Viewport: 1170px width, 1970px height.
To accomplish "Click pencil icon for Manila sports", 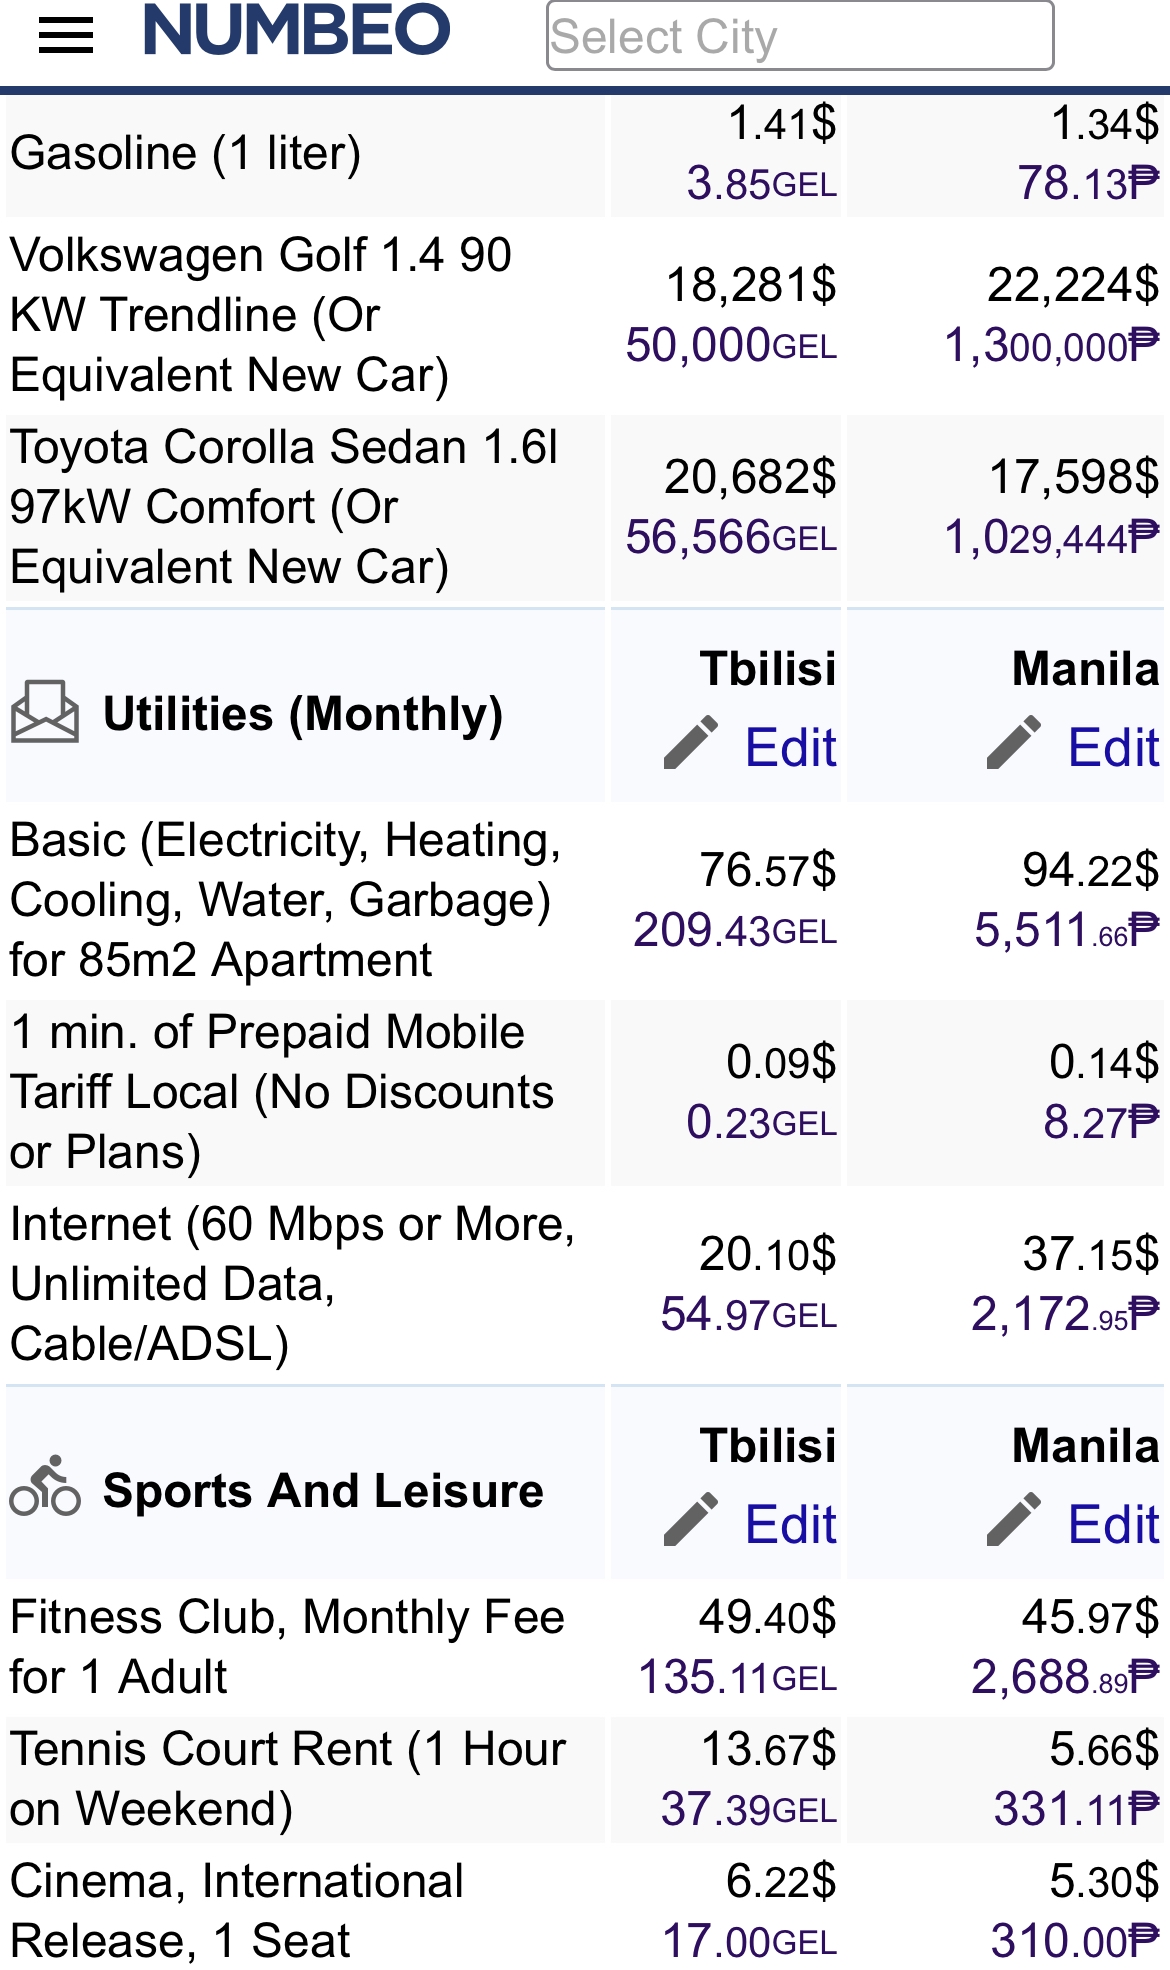I will pos(1014,1520).
